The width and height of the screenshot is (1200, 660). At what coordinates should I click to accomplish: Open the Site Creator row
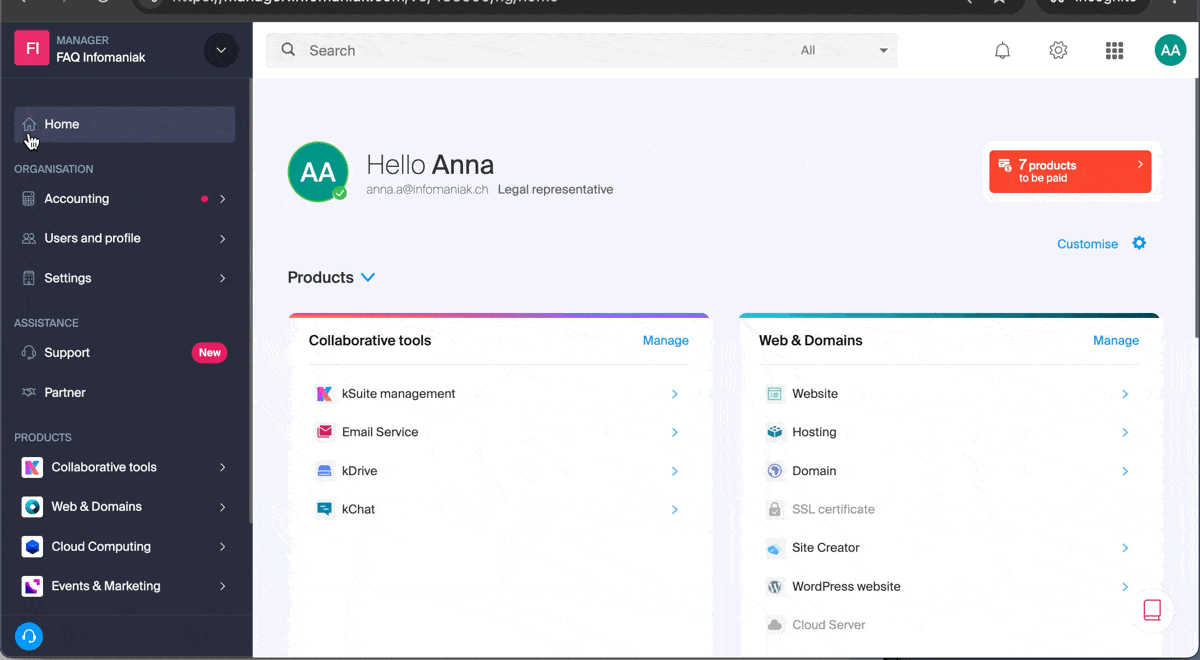(x=949, y=548)
